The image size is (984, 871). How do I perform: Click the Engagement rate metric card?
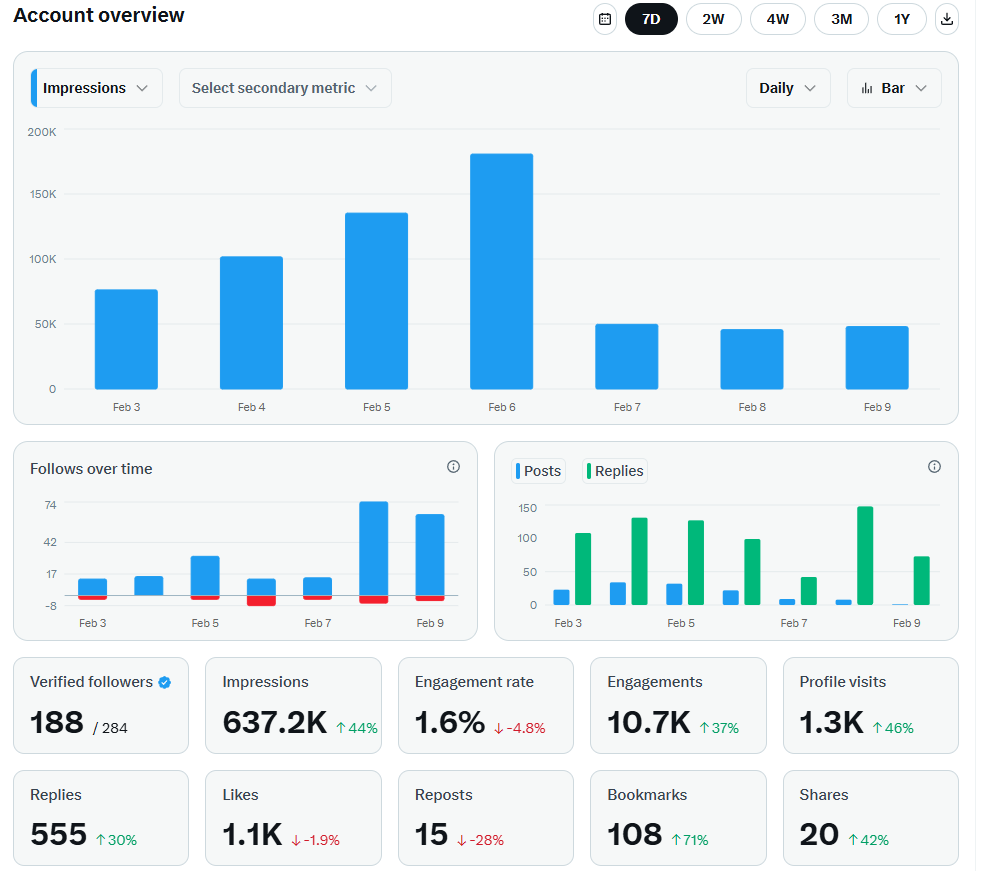[x=485, y=705]
